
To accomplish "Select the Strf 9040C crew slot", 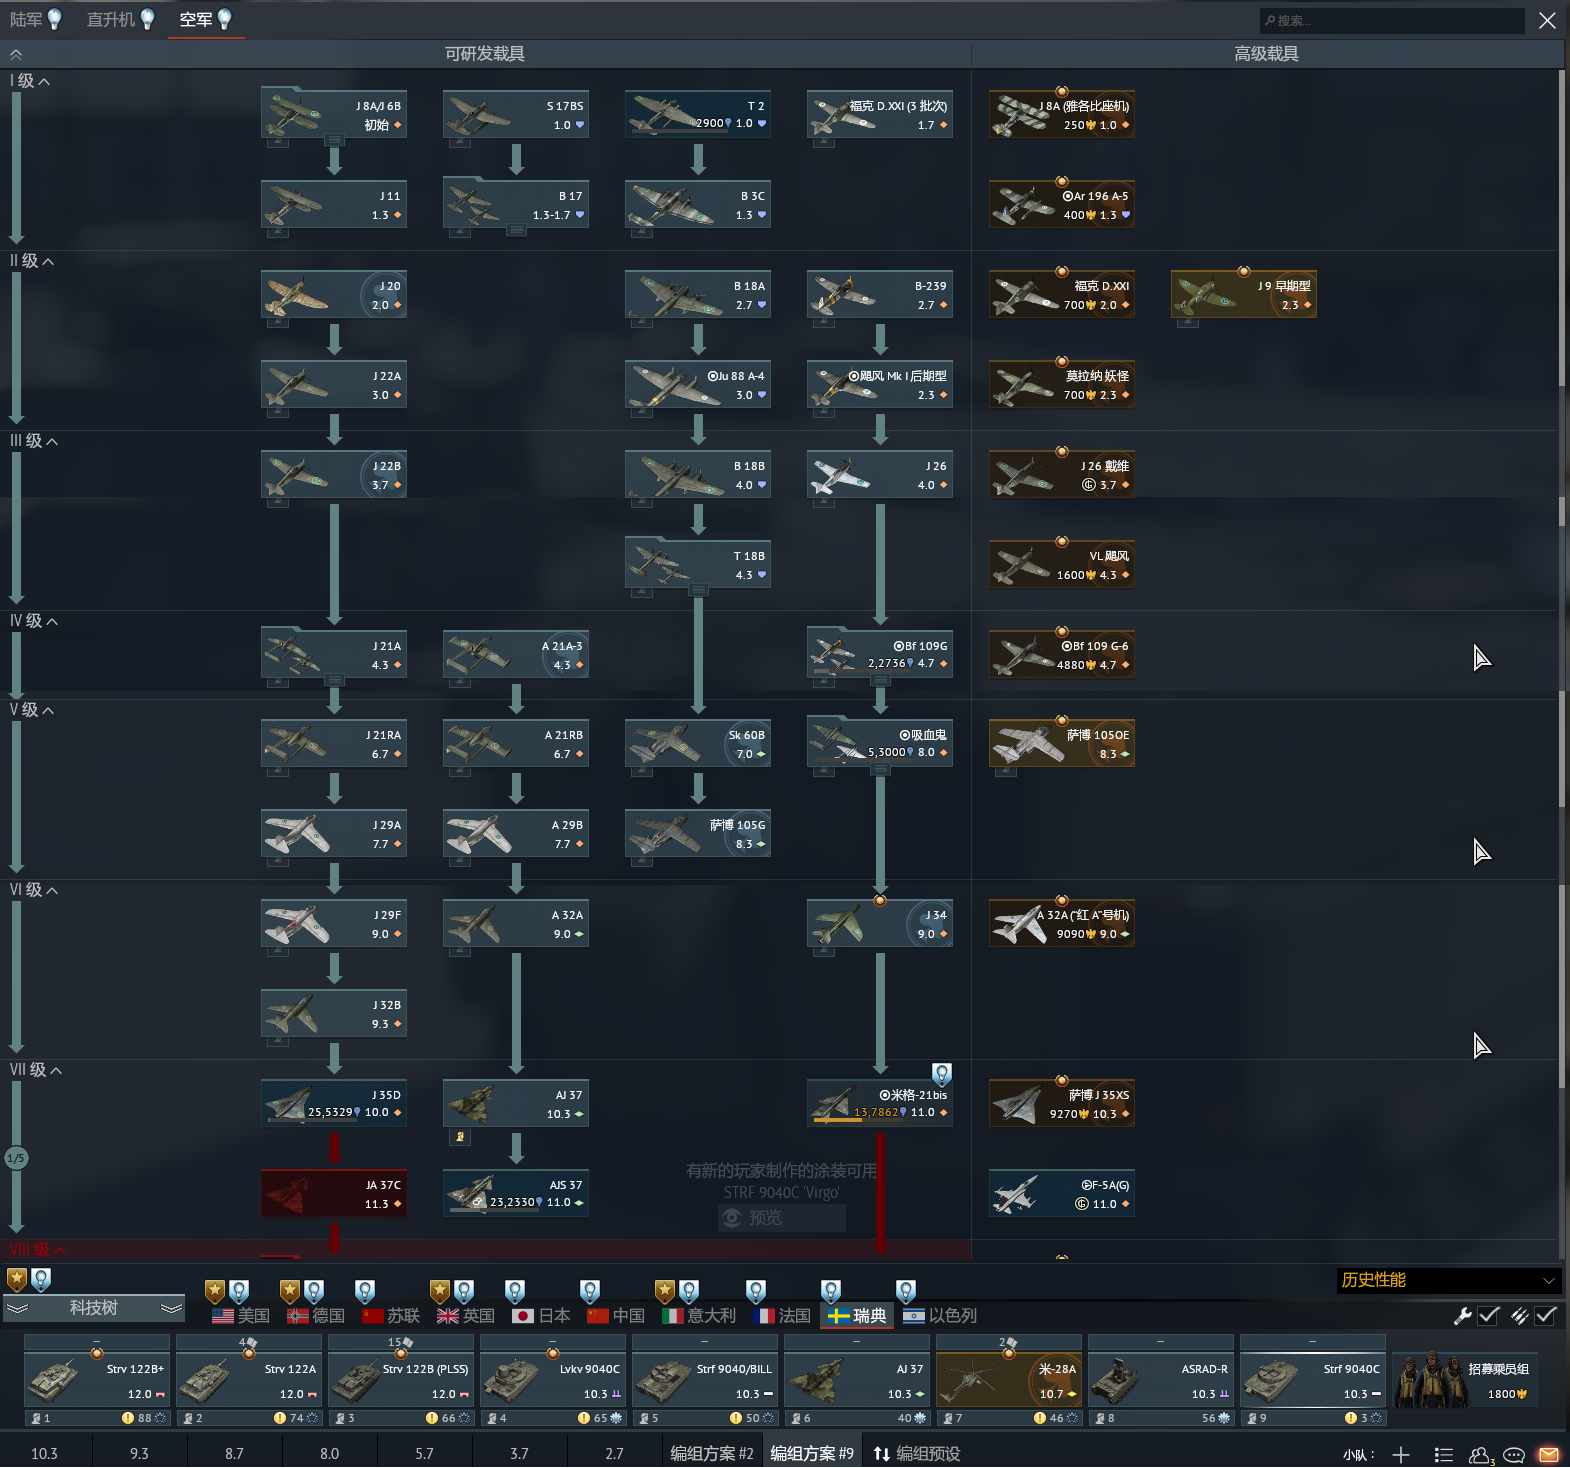I will pyautogui.click(x=1313, y=1380).
